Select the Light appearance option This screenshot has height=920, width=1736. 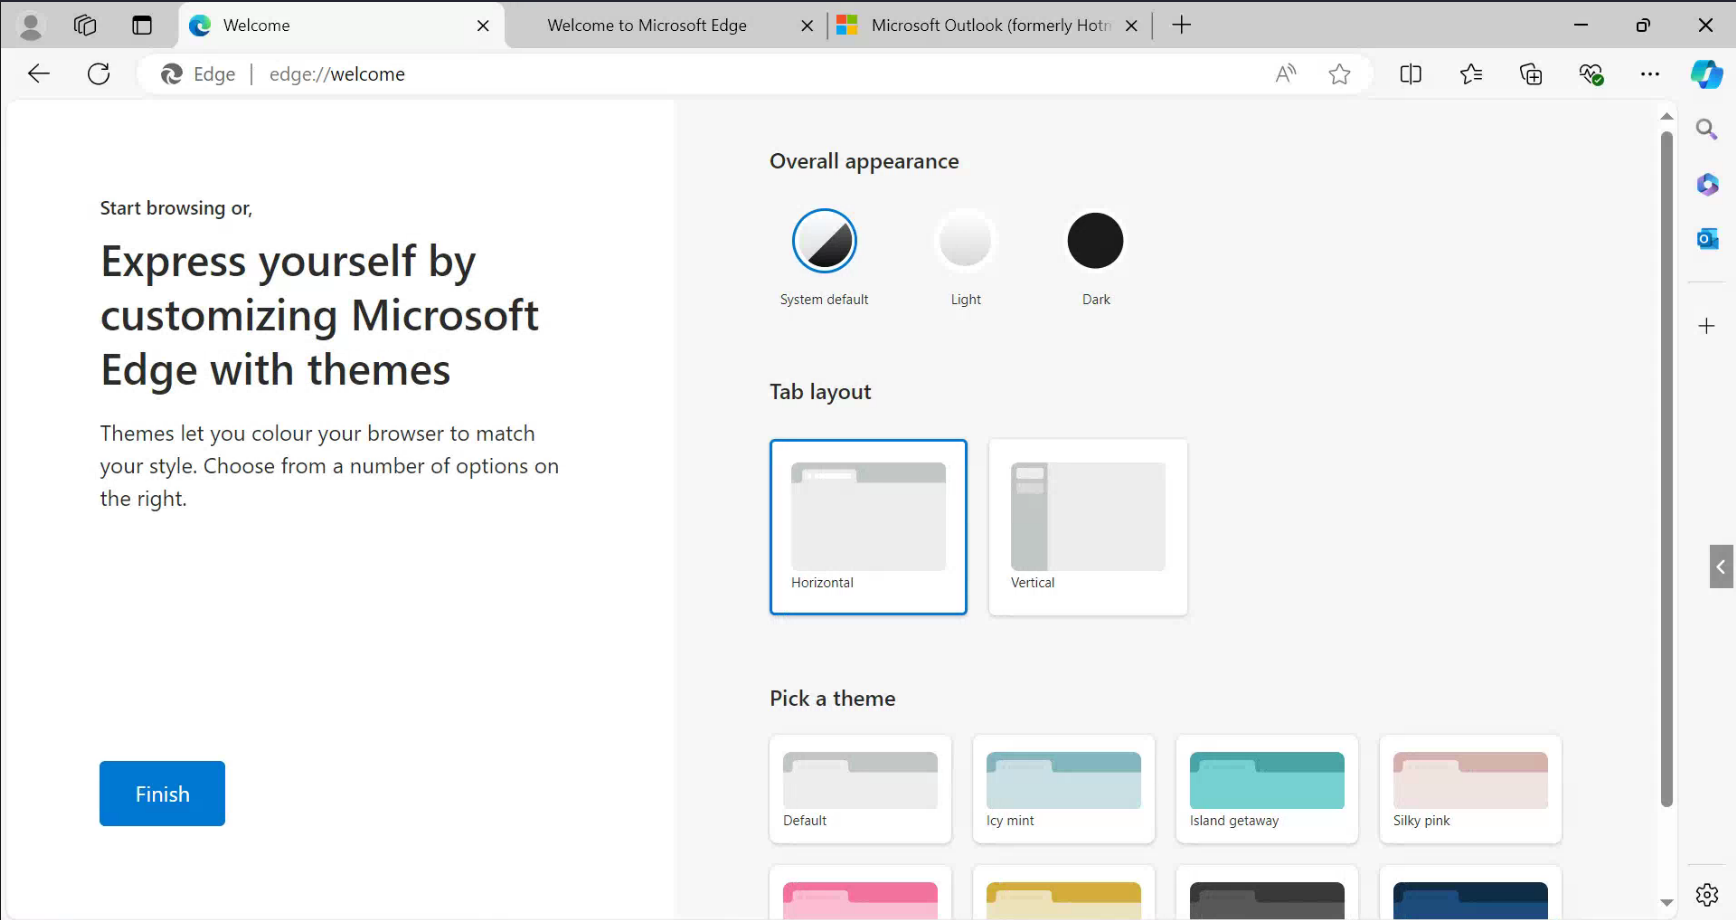pyautogui.click(x=965, y=240)
